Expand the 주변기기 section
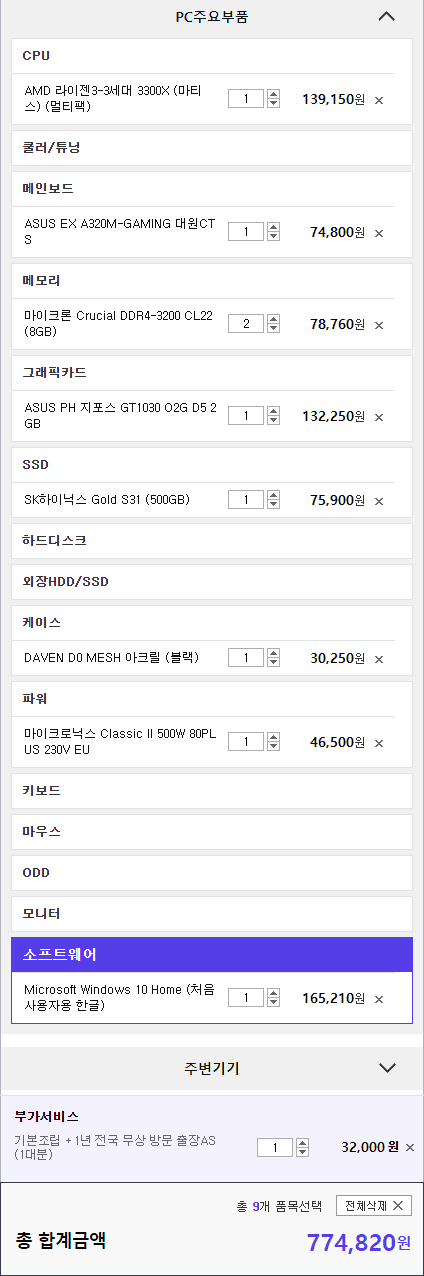The height and width of the screenshot is (1276, 424). (x=388, y=1068)
